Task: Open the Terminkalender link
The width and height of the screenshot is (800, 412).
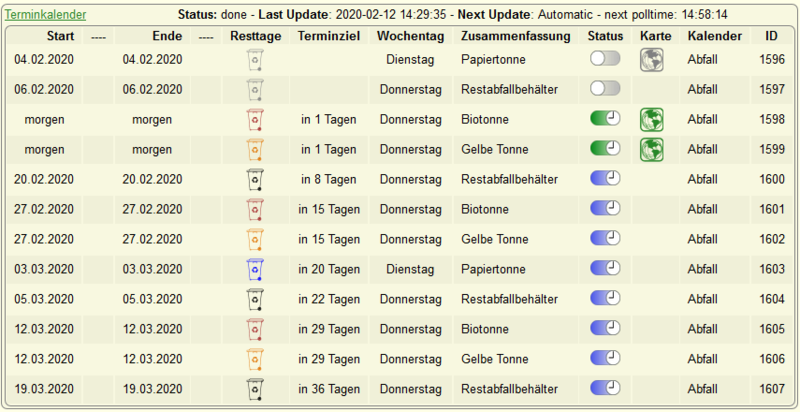Action: (45, 15)
